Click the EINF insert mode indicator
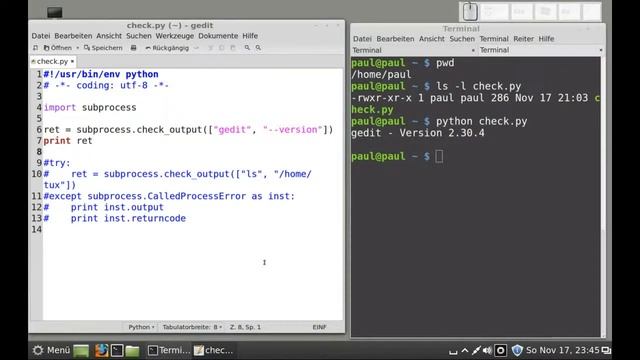 tap(319, 327)
